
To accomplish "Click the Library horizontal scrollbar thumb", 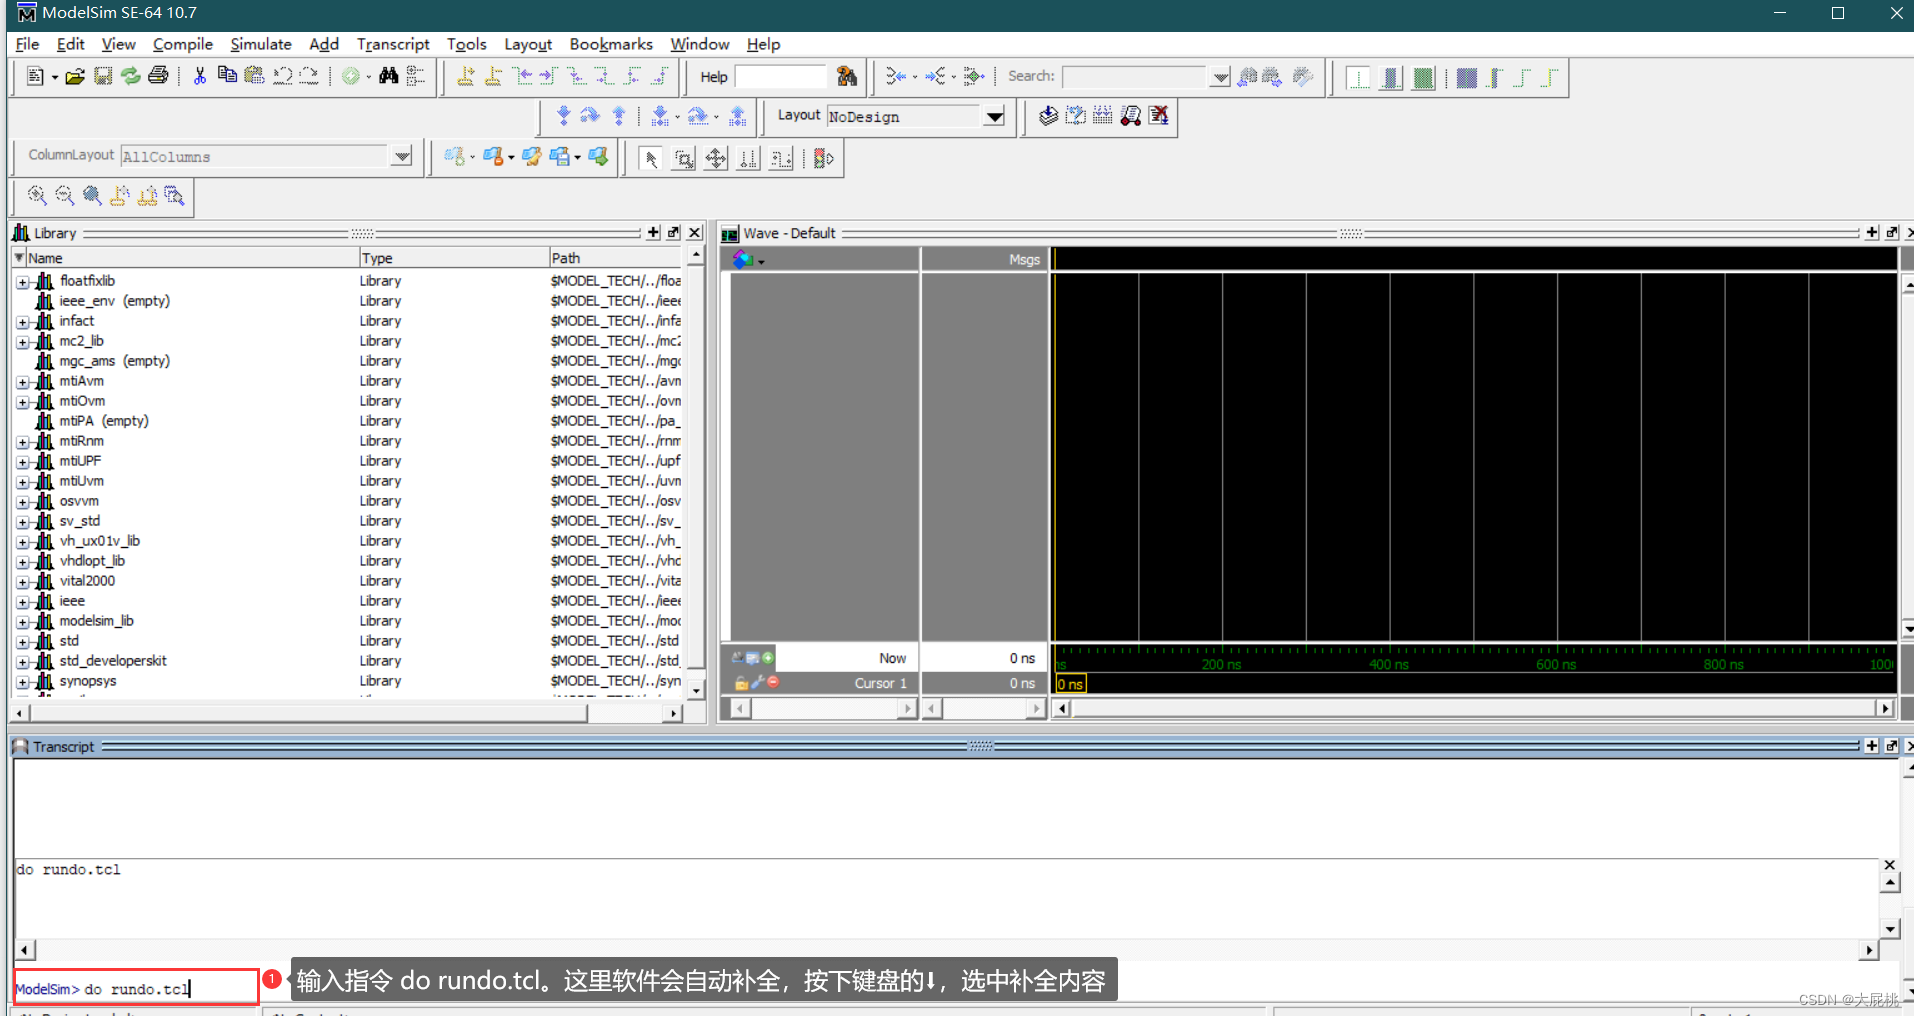I will [x=309, y=713].
